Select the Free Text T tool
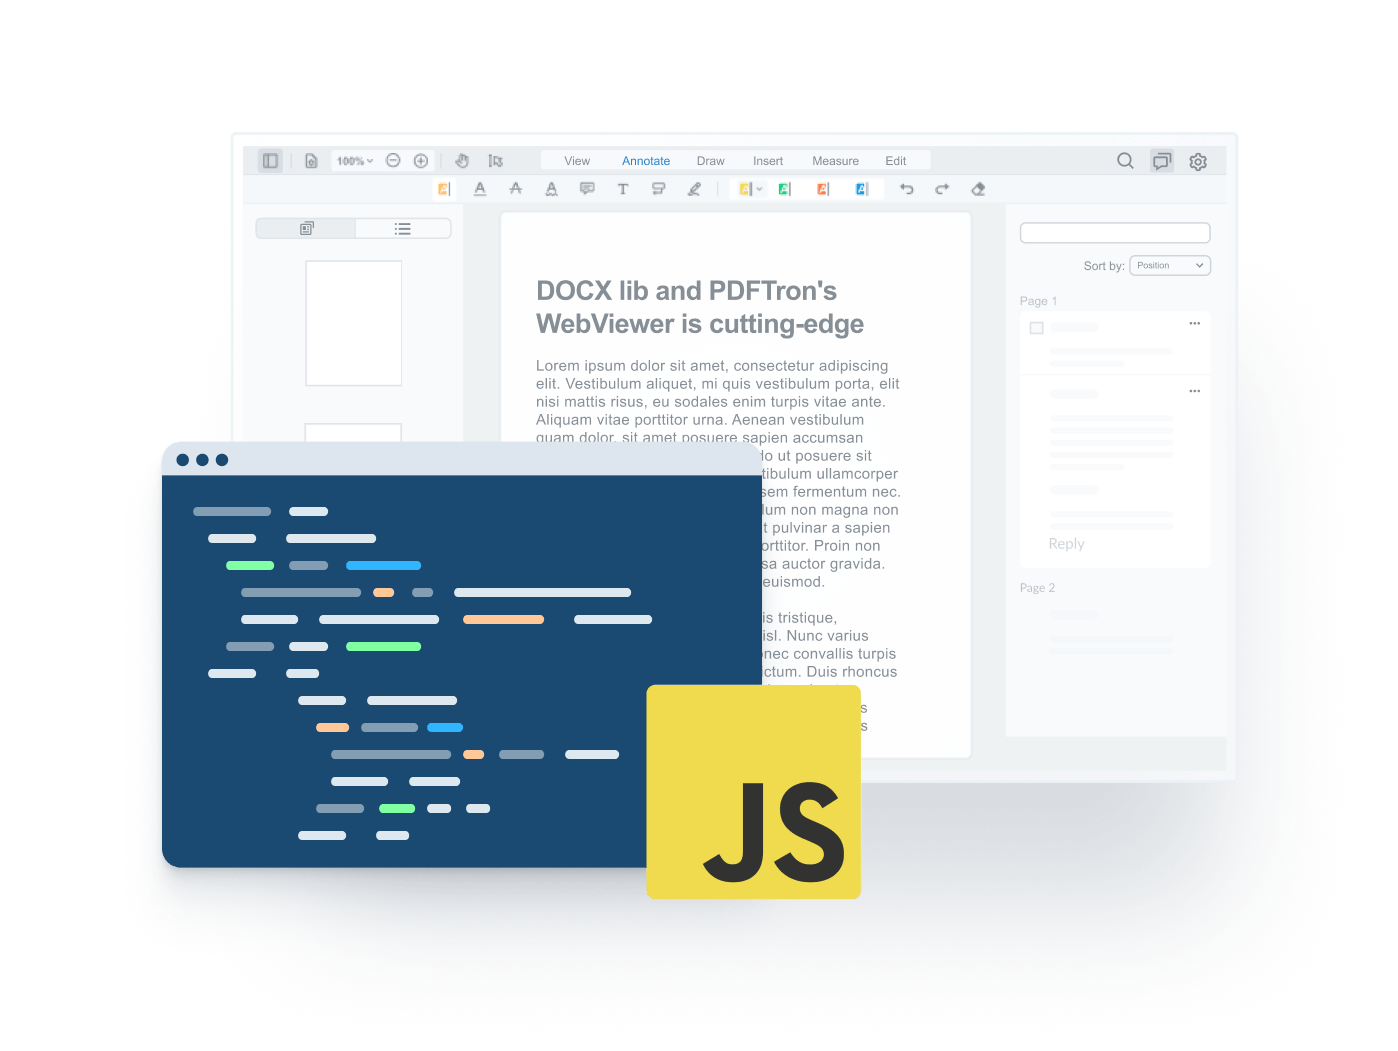Screen dimensions: 1398x1051 click(623, 189)
